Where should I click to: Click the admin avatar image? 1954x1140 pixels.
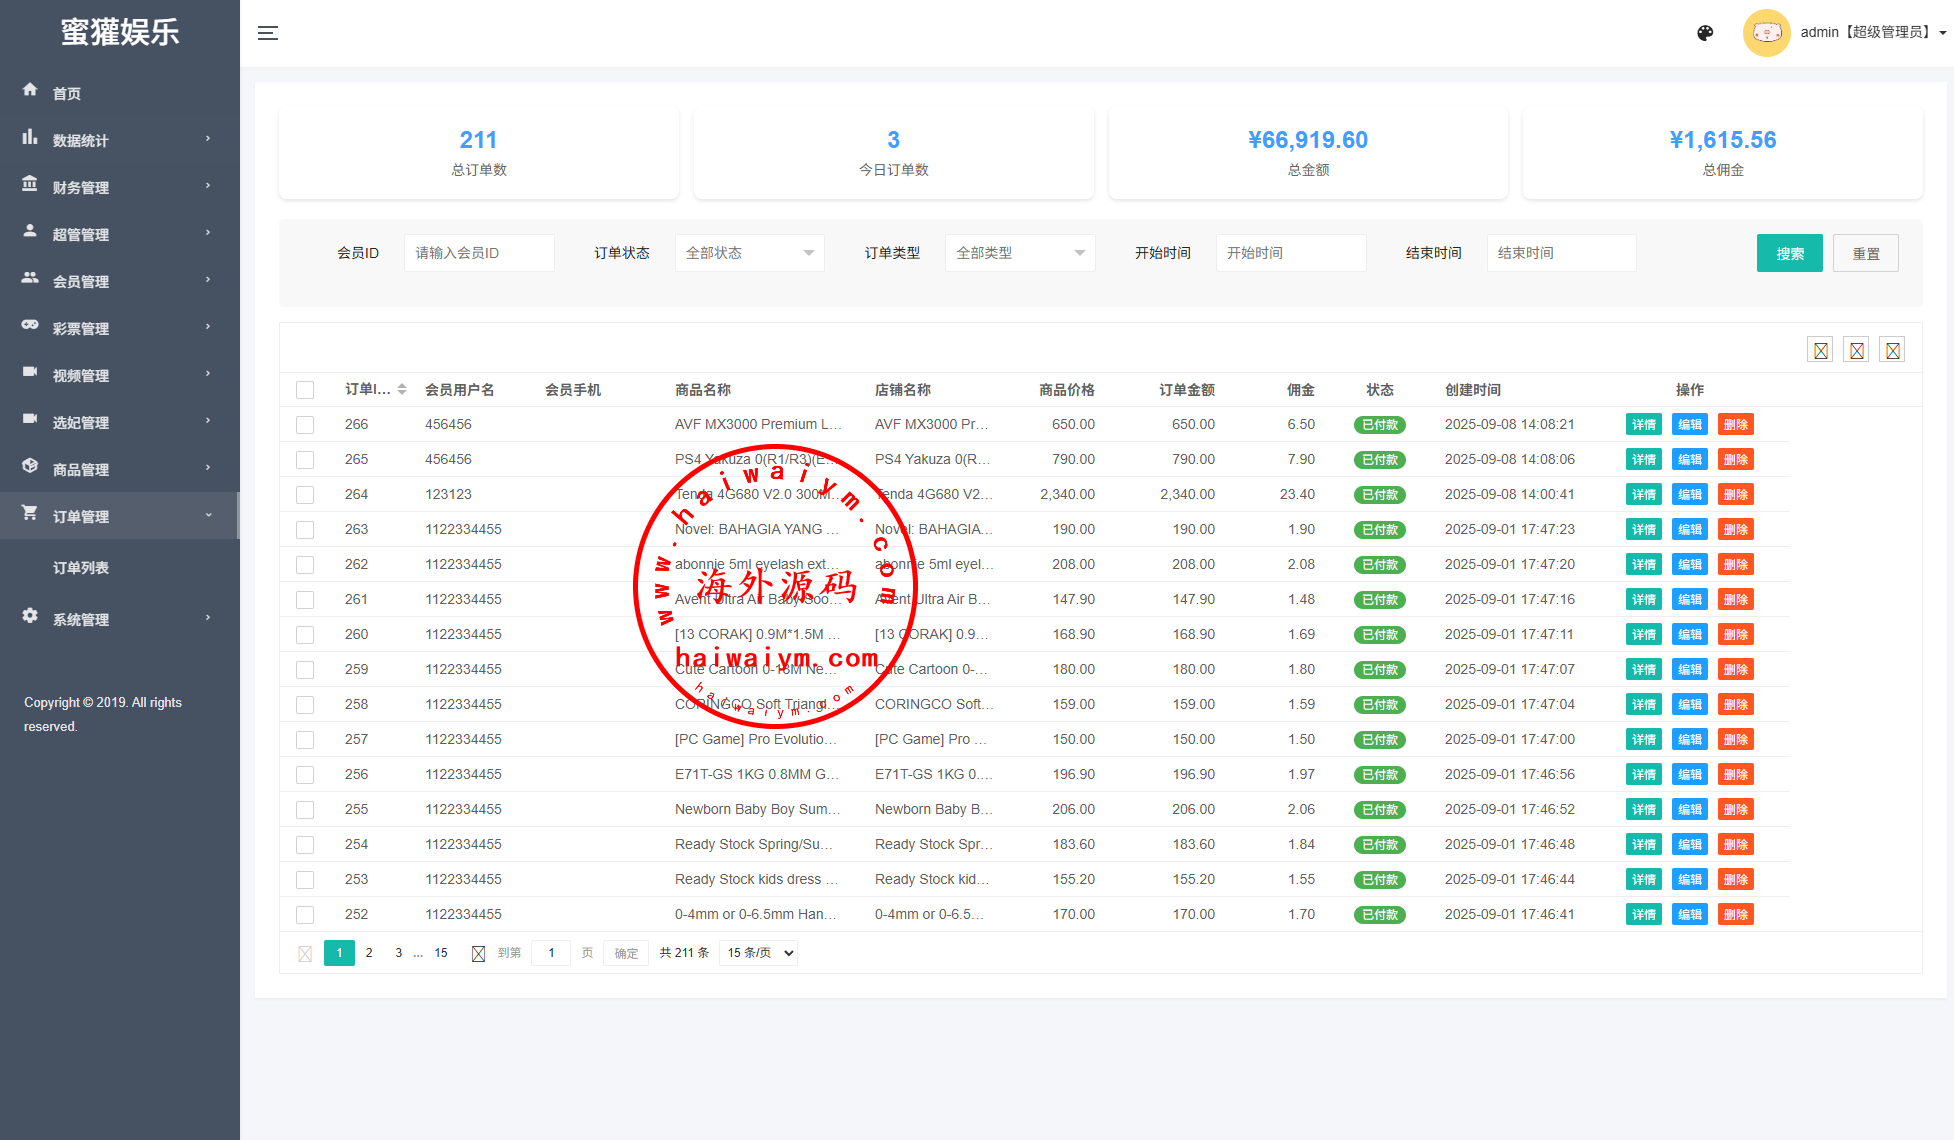(x=1766, y=33)
